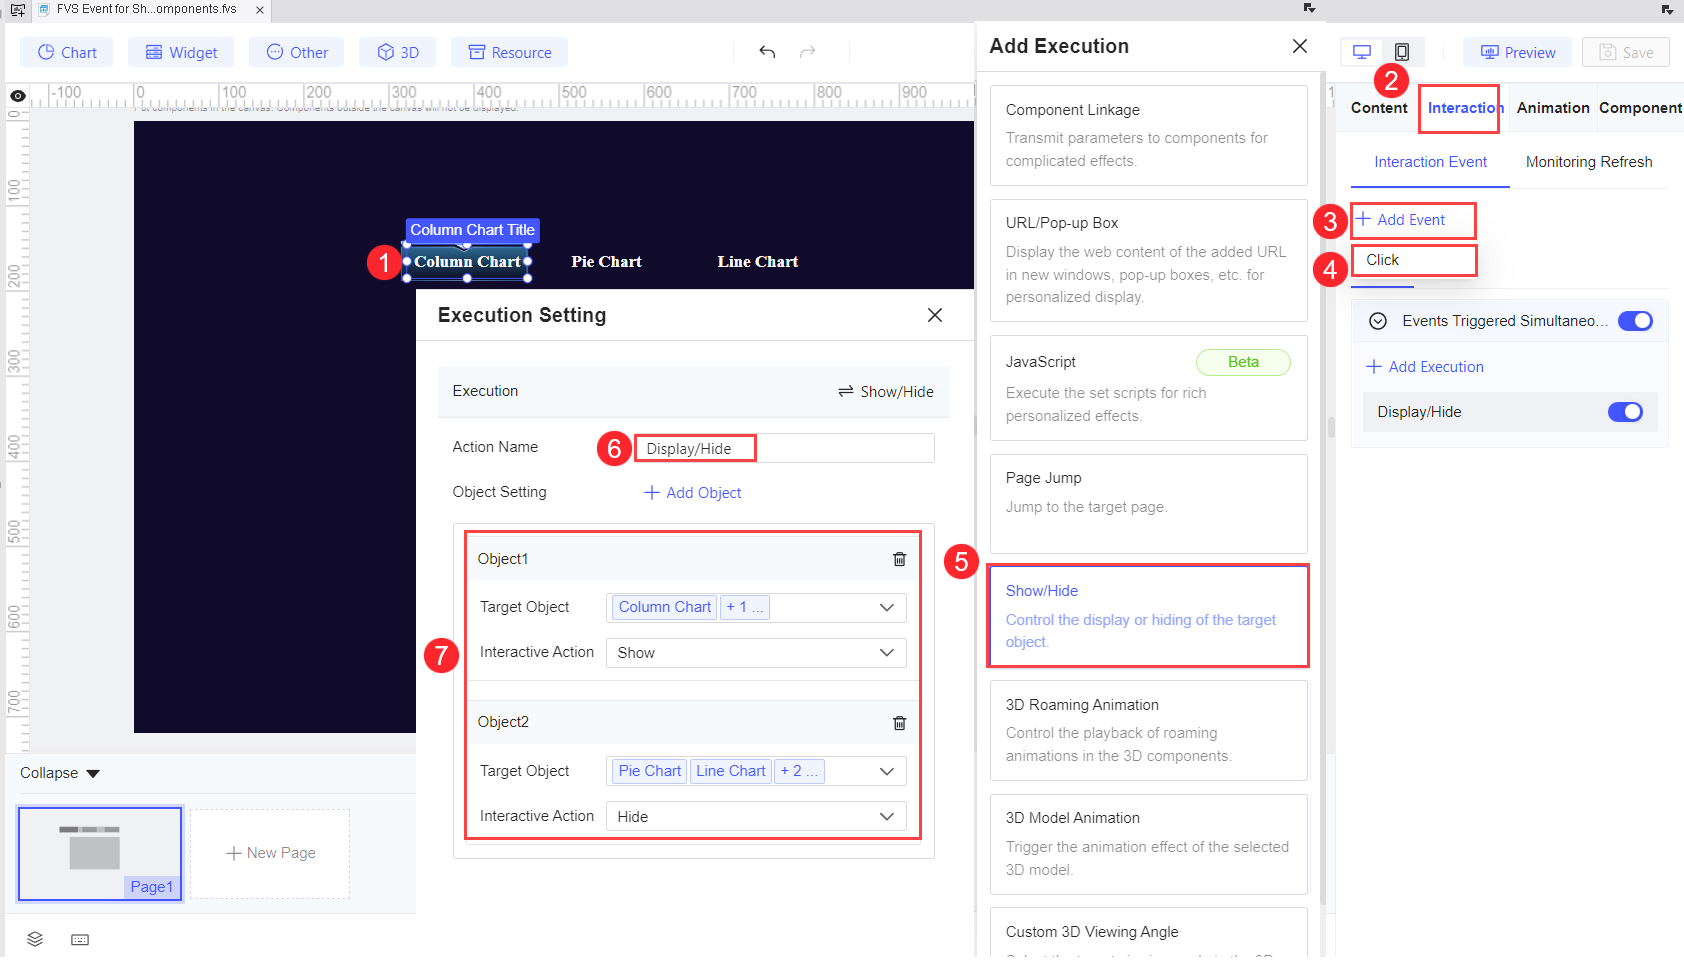Switch to Interaction tab
1684x962 pixels.
[x=1465, y=108]
